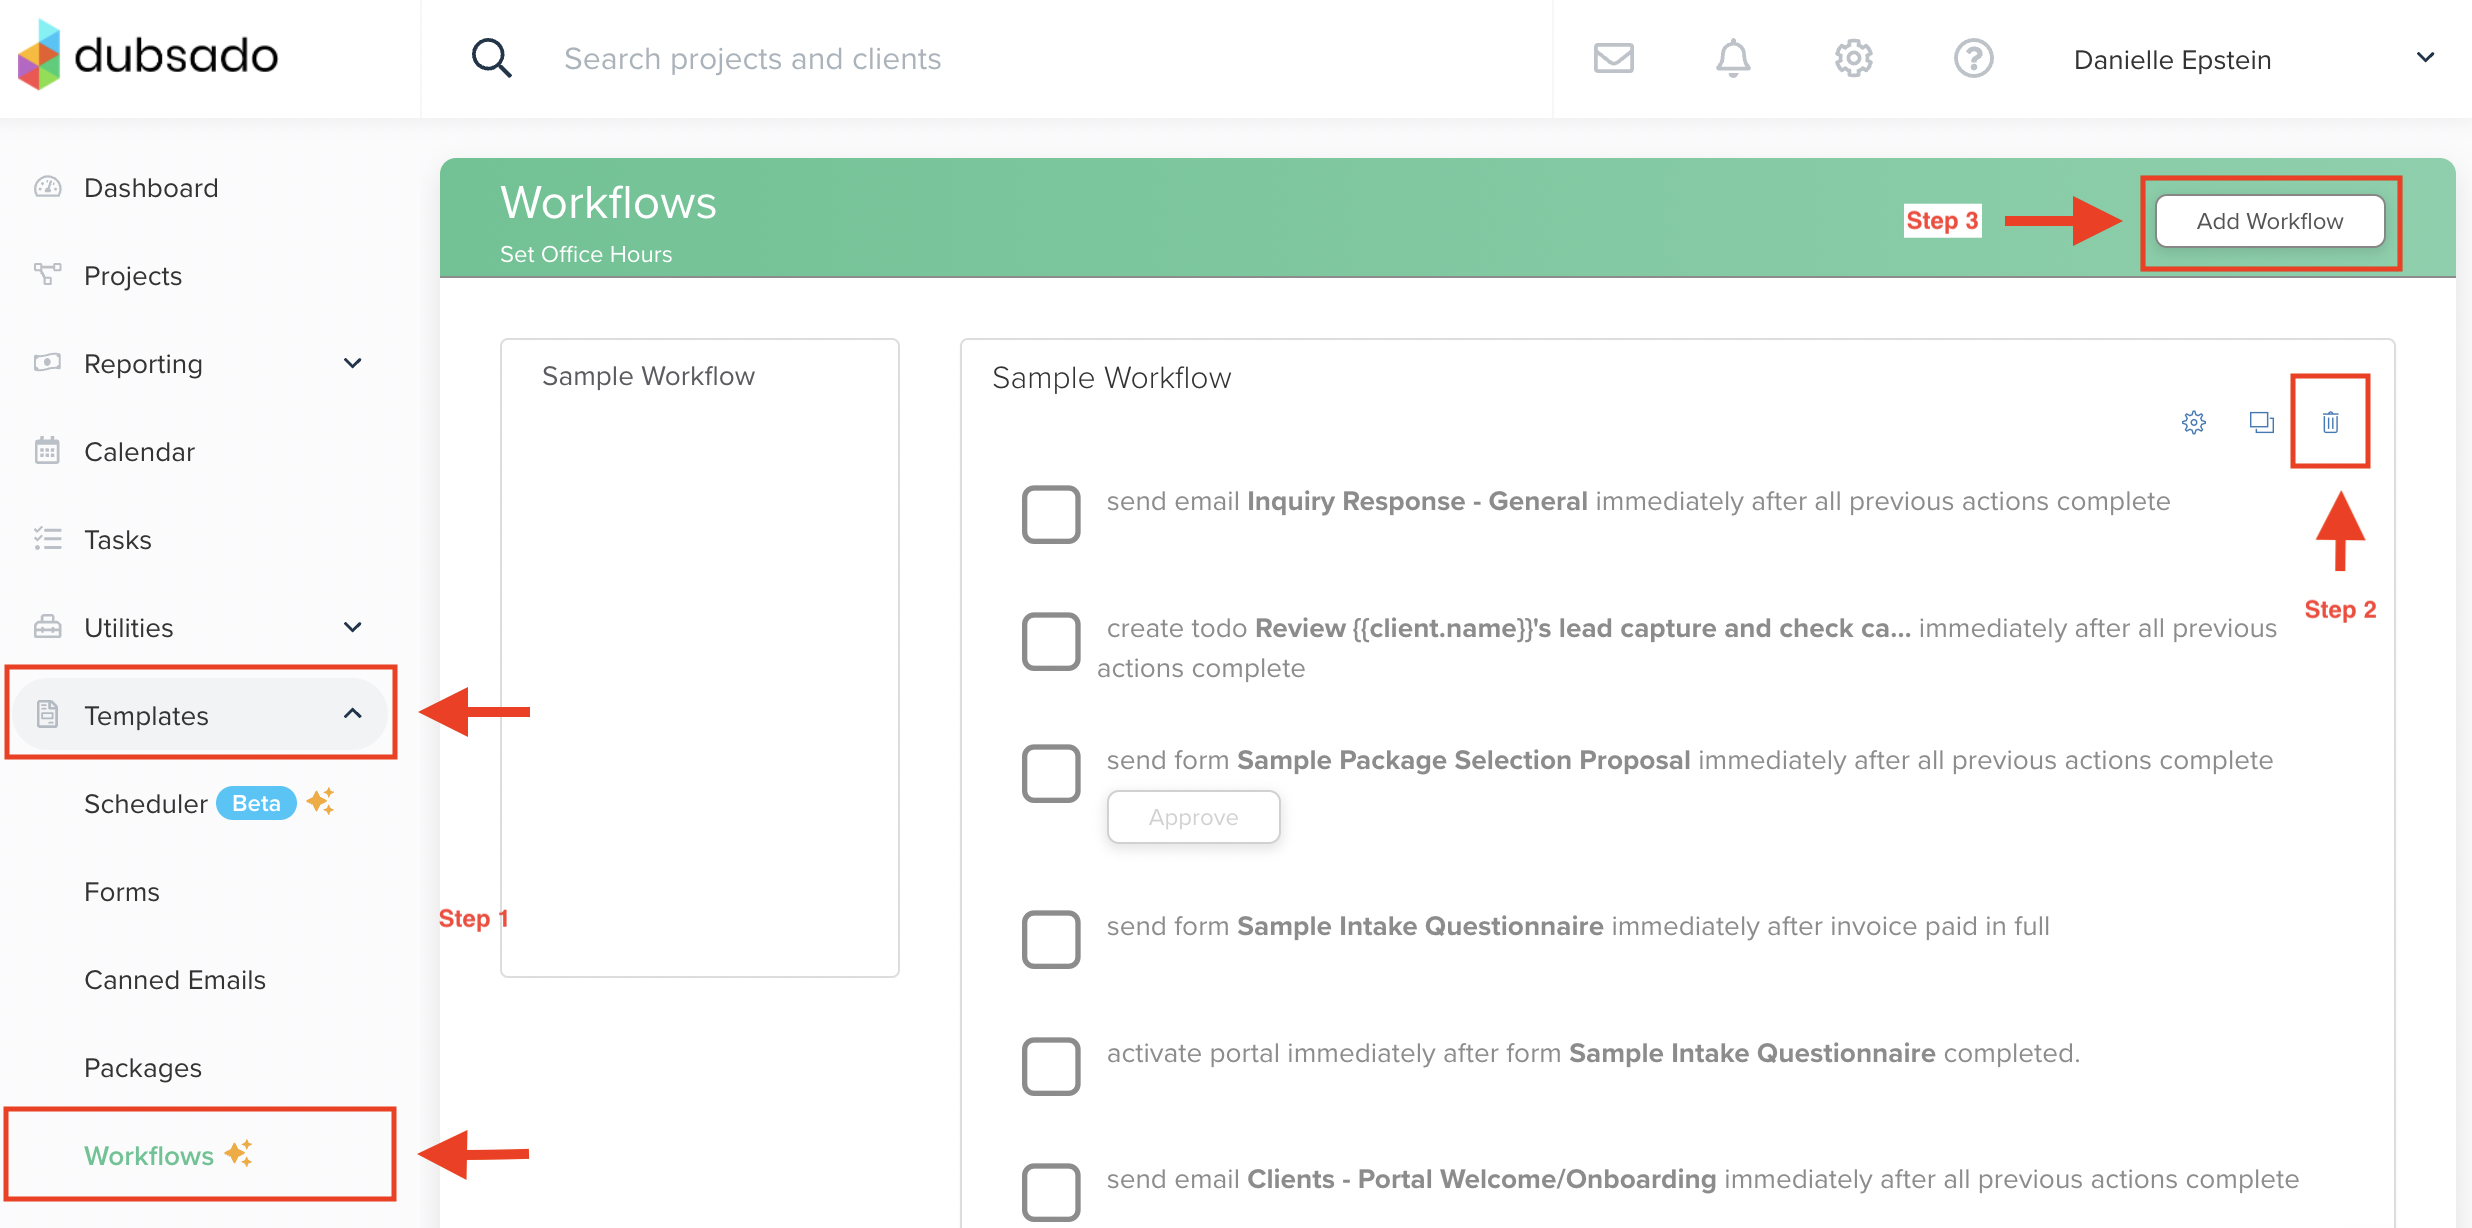Click the duplicate workflow icon

(2261, 422)
